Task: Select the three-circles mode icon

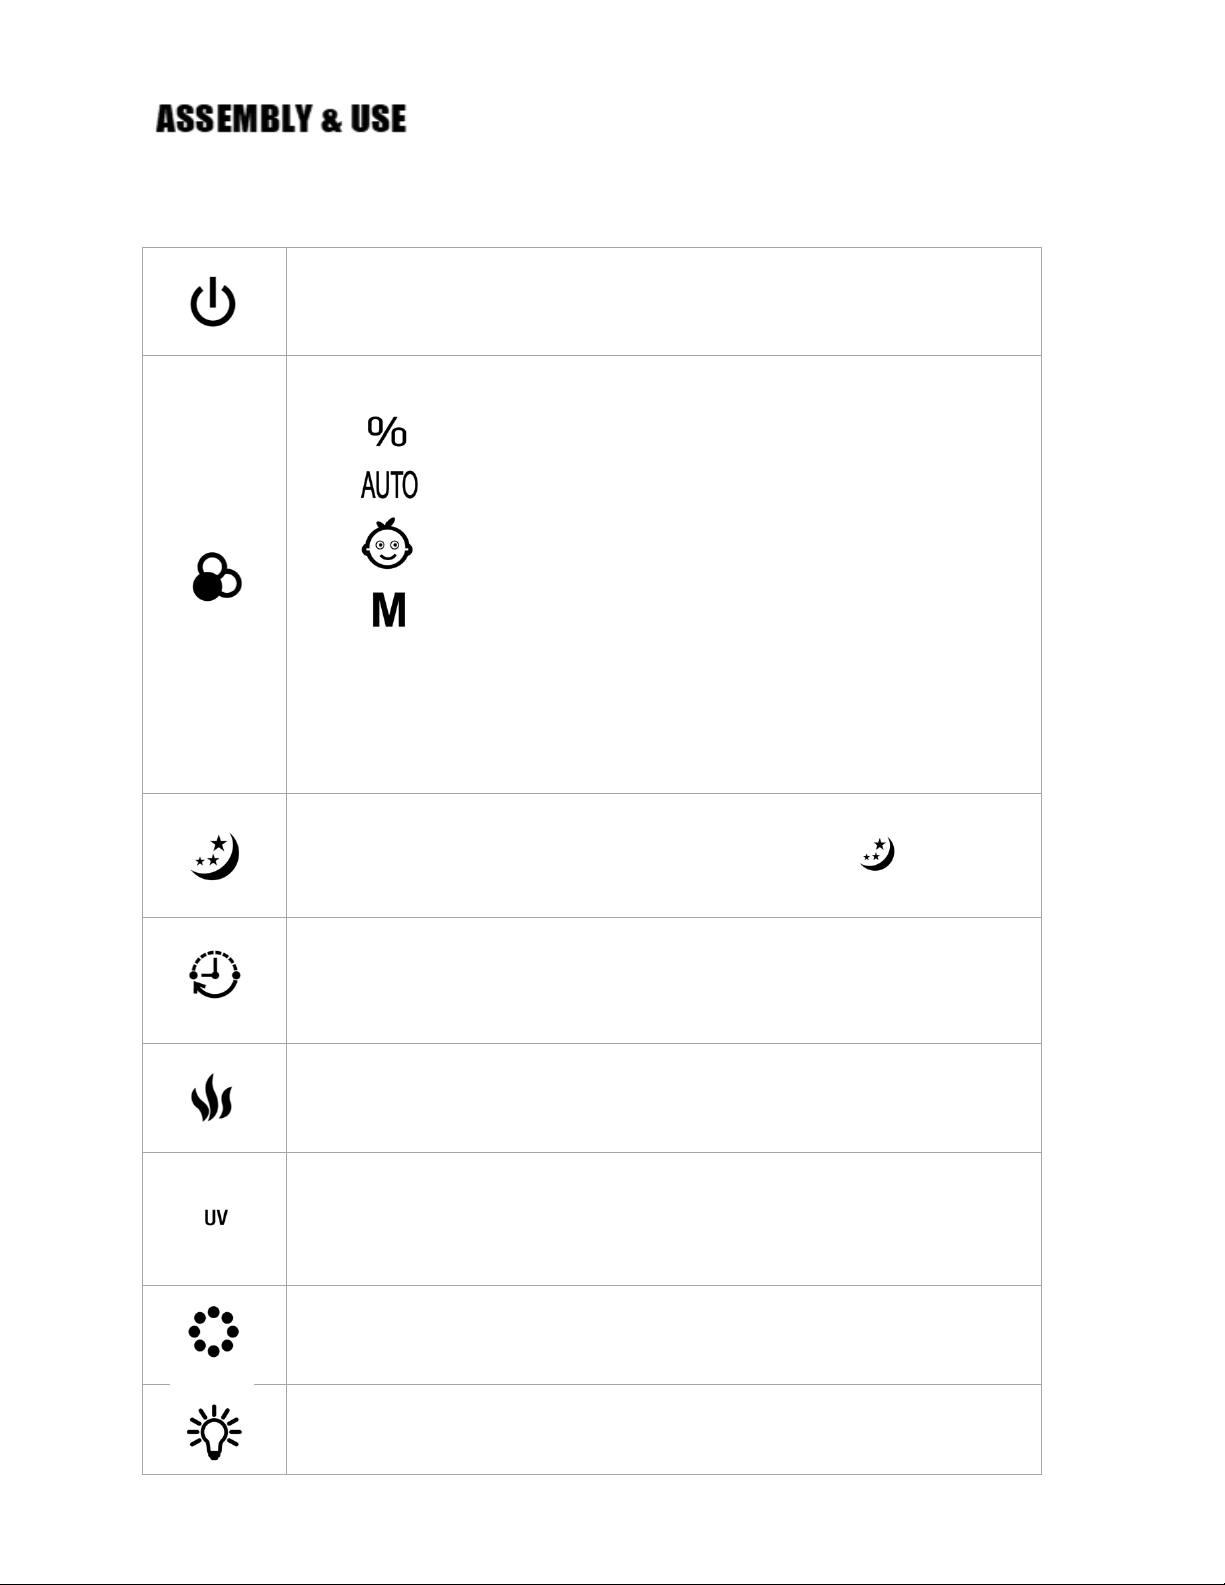Action: pyautogui.click(x=216, y=578)
